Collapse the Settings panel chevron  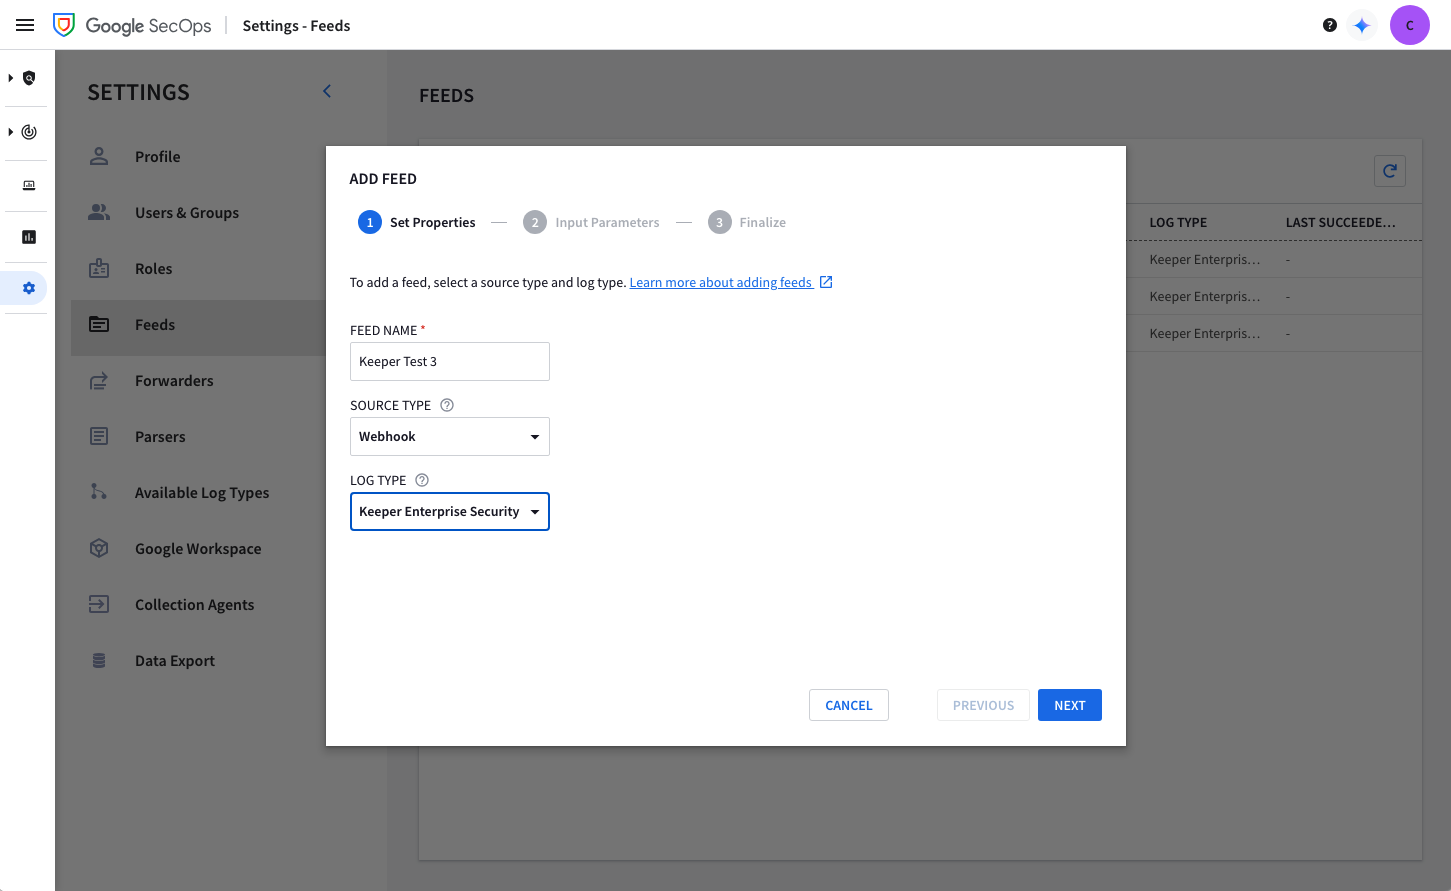(327, 92)
